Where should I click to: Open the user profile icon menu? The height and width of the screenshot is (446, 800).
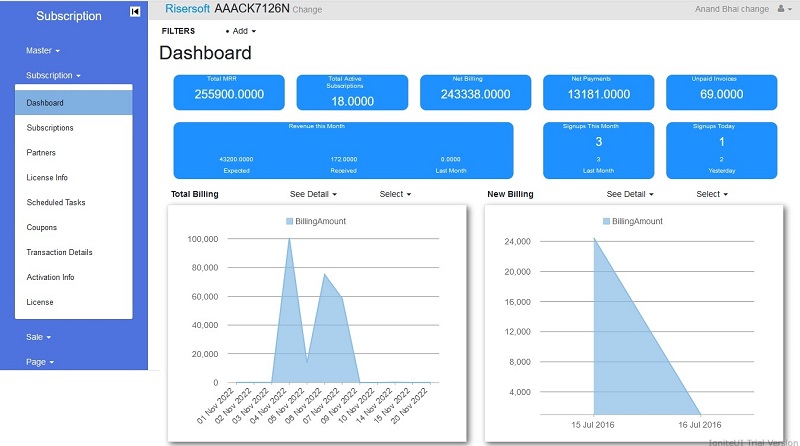click(x=783, y=9)
